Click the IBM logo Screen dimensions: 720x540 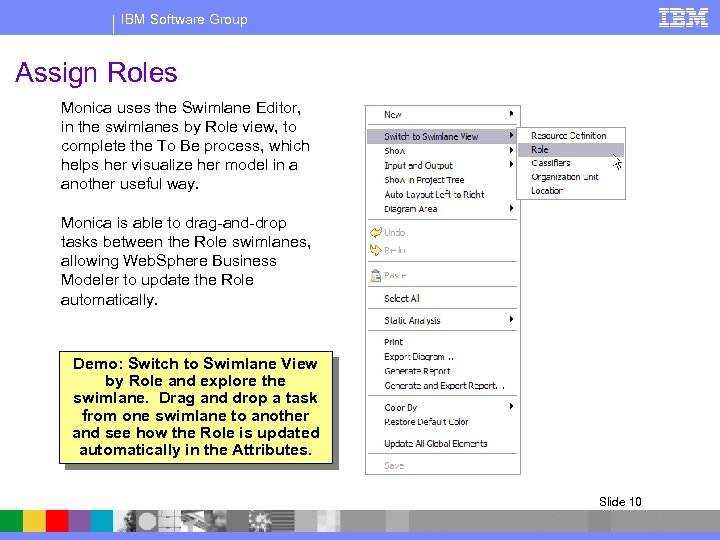point(683,18)
